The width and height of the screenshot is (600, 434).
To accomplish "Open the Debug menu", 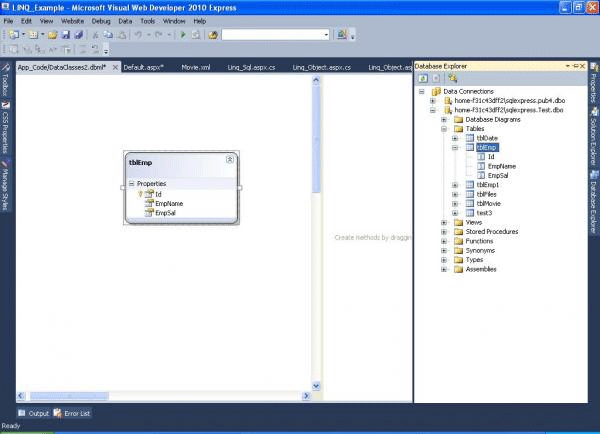I will click(x=101, y=21).
